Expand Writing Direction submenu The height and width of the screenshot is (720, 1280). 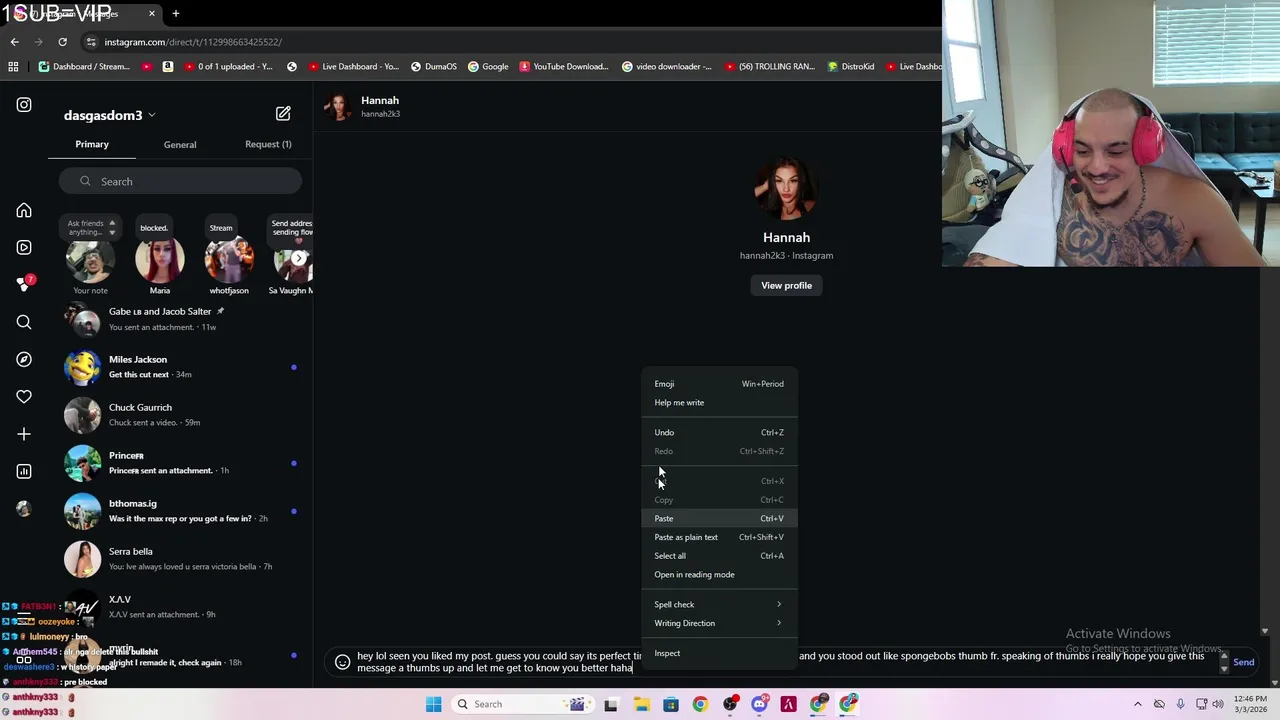click(x=719, y=623)
